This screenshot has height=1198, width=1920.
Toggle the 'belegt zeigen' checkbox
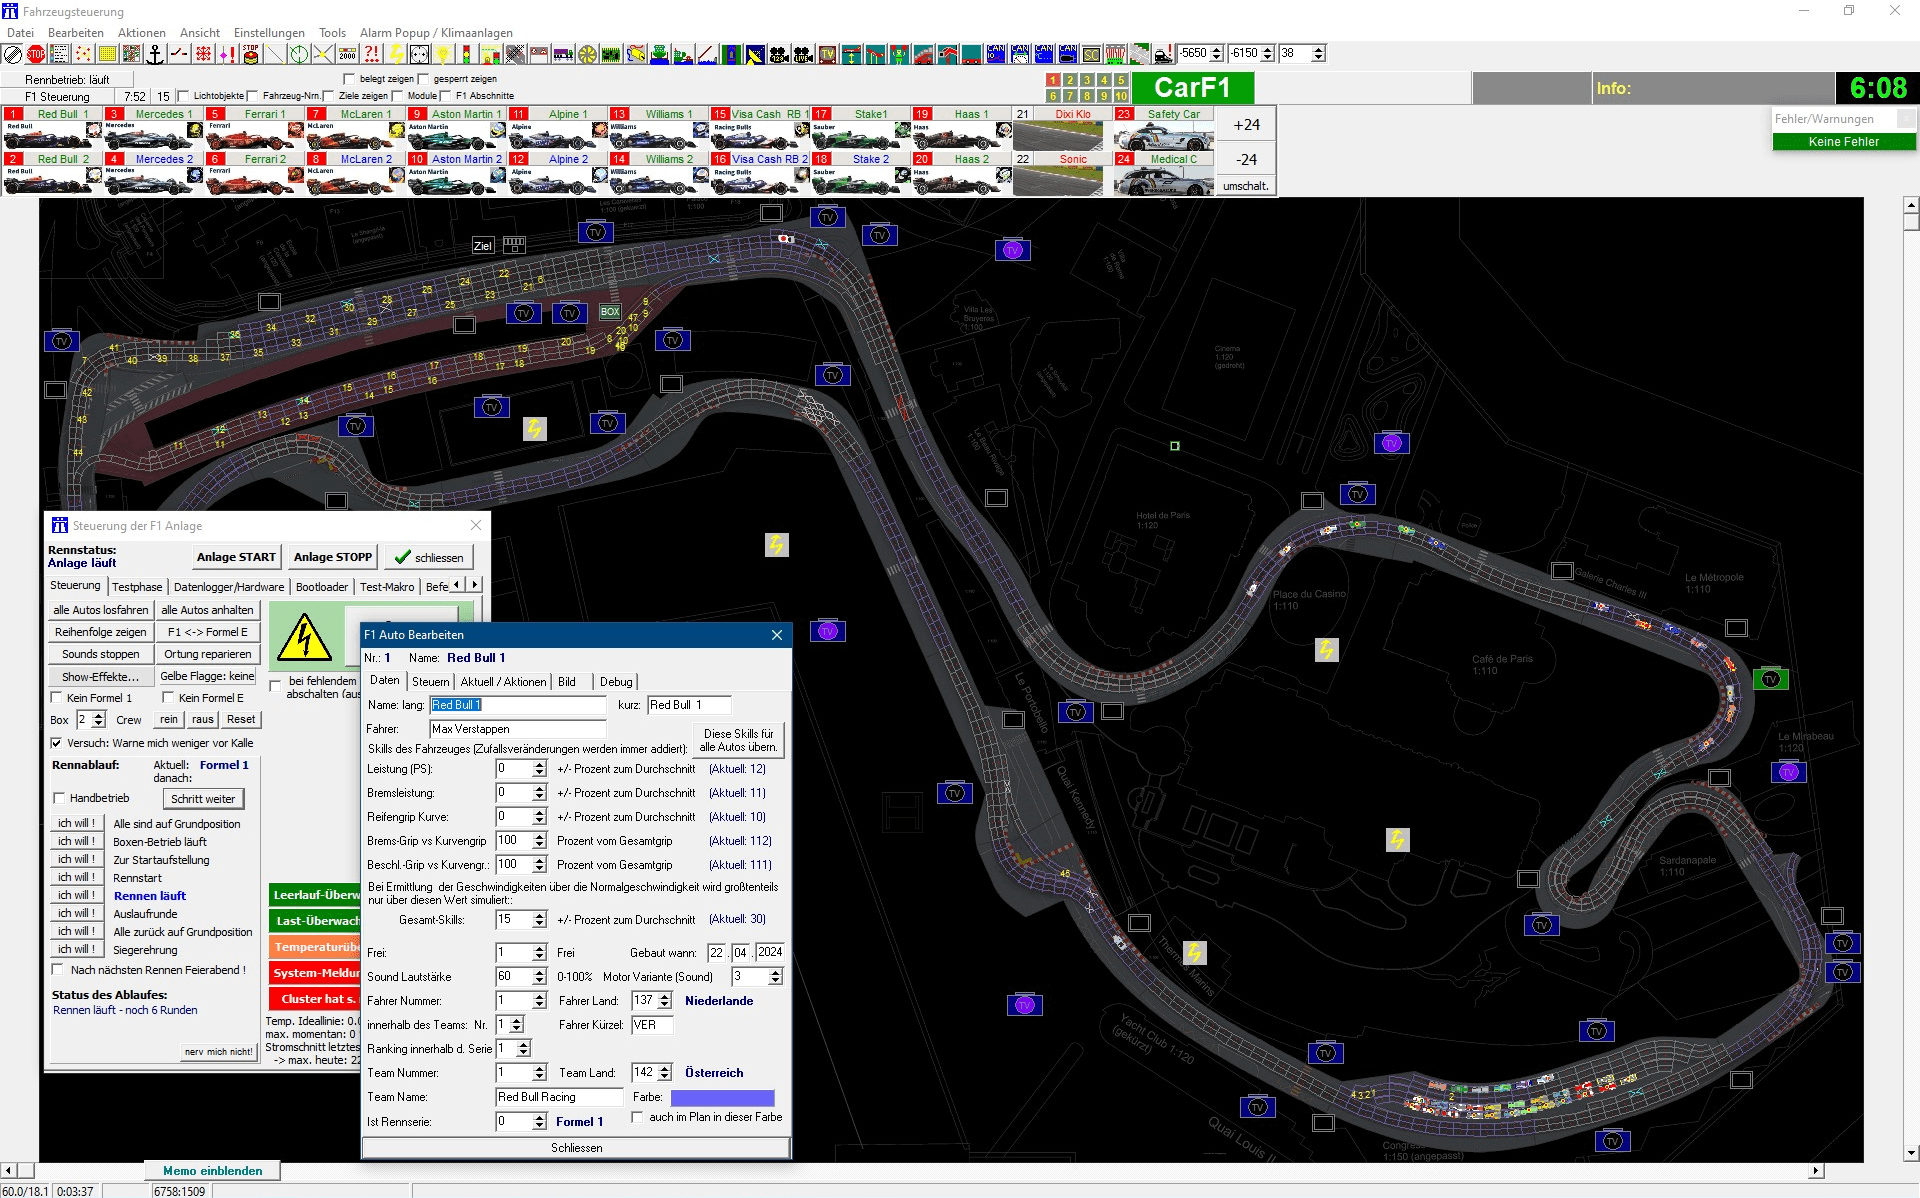[x=349, y=79]
